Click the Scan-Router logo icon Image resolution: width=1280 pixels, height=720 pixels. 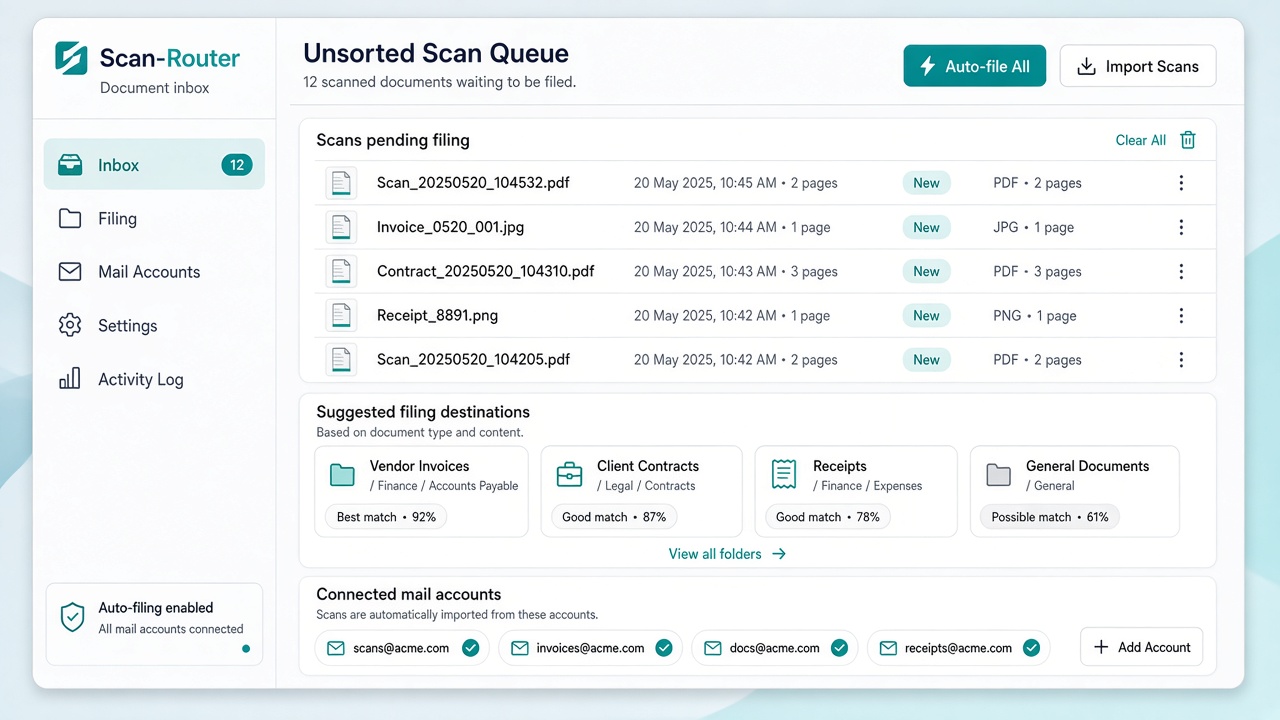[x=72, y=58]
